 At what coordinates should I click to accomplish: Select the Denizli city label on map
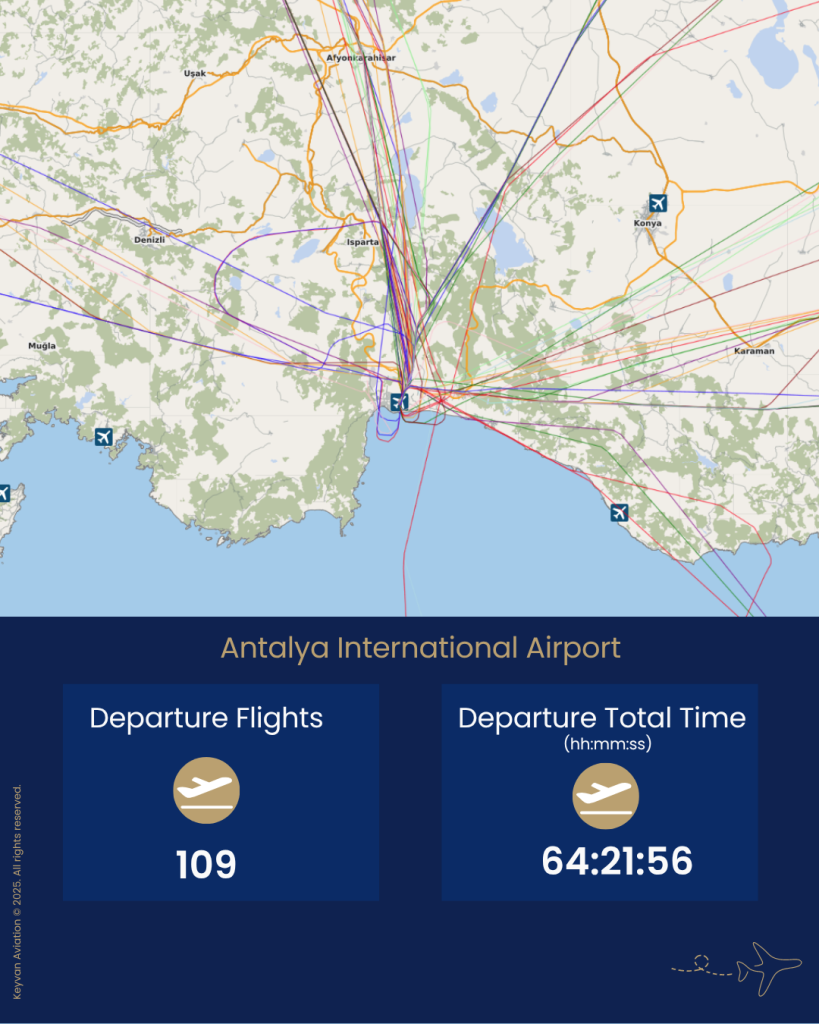pos(149,240)
